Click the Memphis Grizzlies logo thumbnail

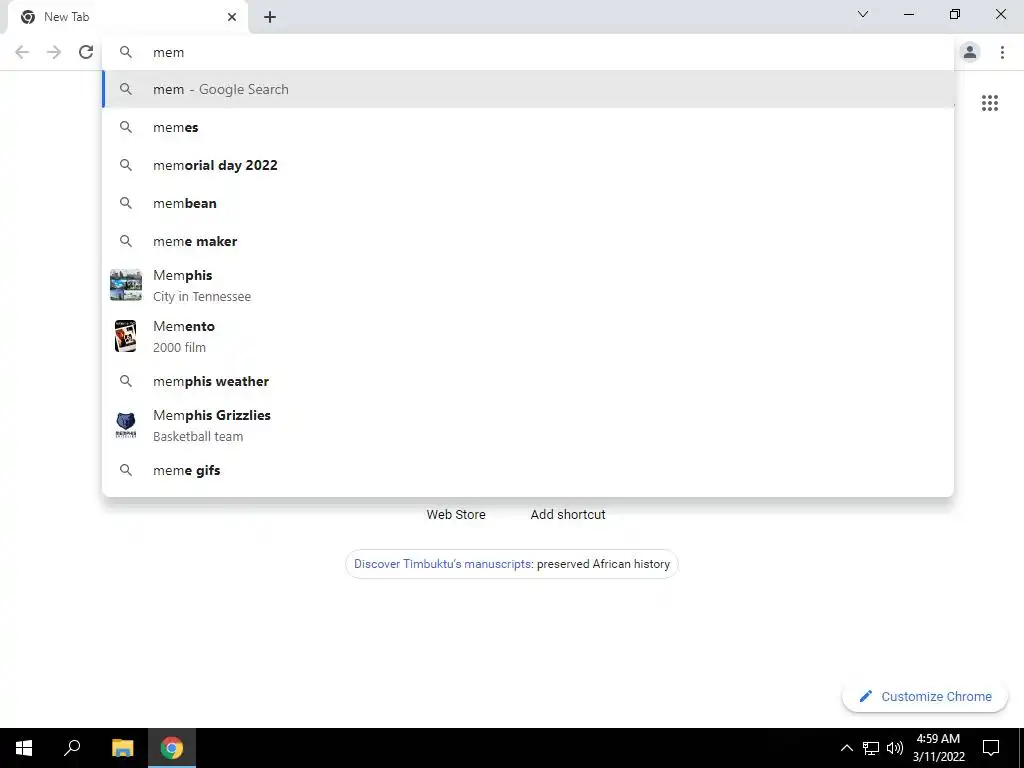click(126, 425)
